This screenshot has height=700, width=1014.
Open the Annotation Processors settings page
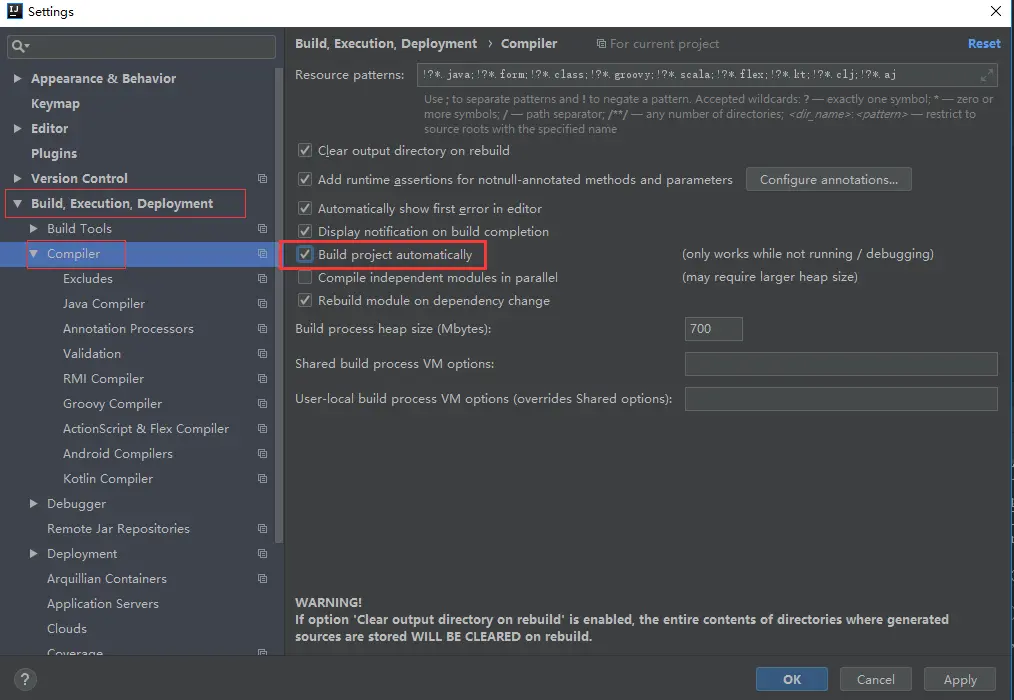click(128, 329)
